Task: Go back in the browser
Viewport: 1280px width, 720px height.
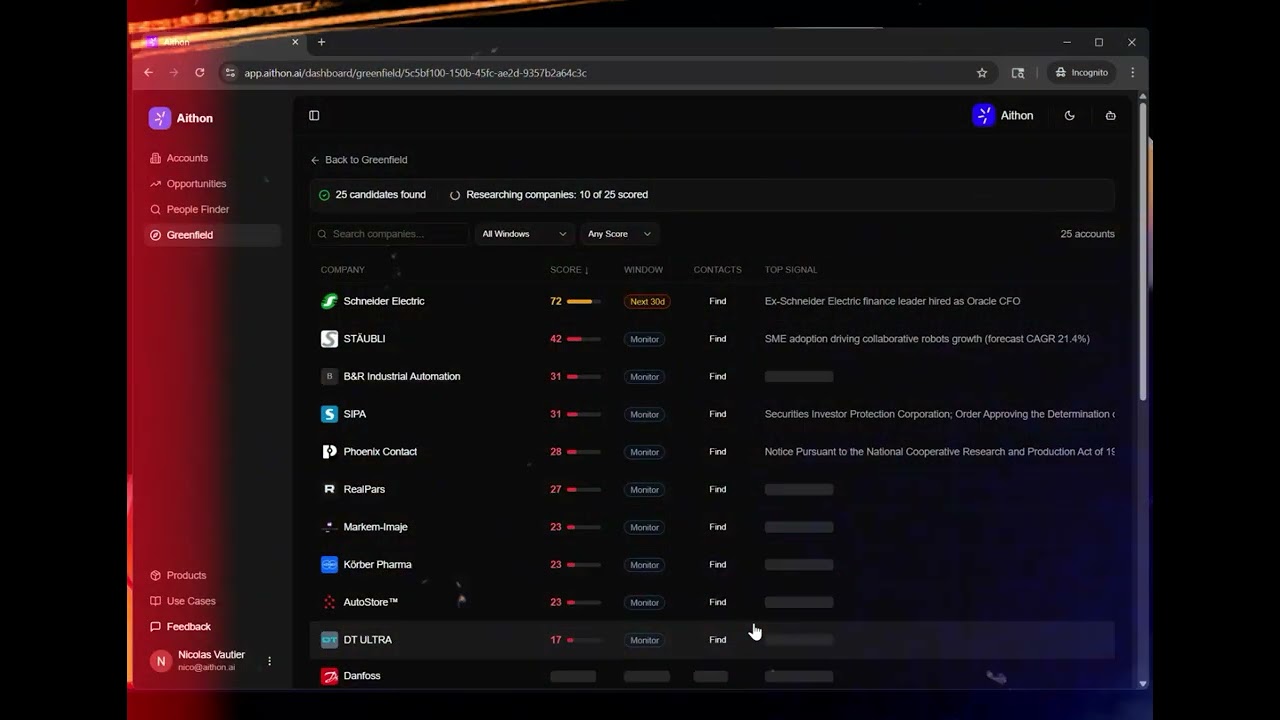Action: (148, 73)
